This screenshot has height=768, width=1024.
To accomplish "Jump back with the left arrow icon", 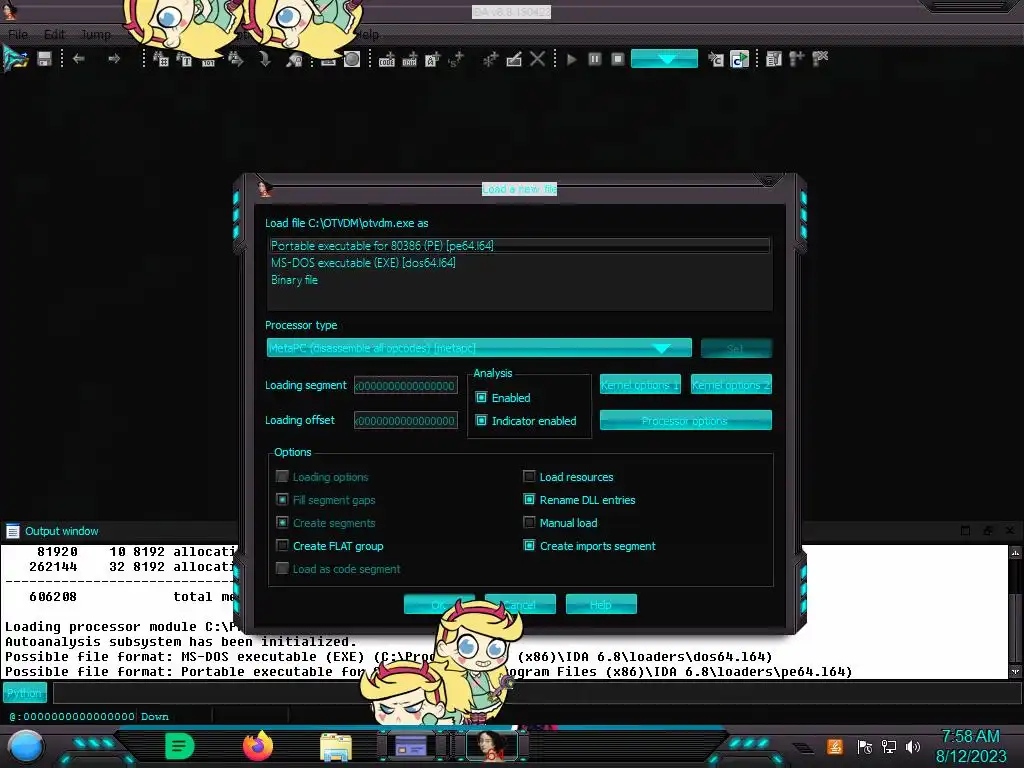I will (x=79, y=59).
